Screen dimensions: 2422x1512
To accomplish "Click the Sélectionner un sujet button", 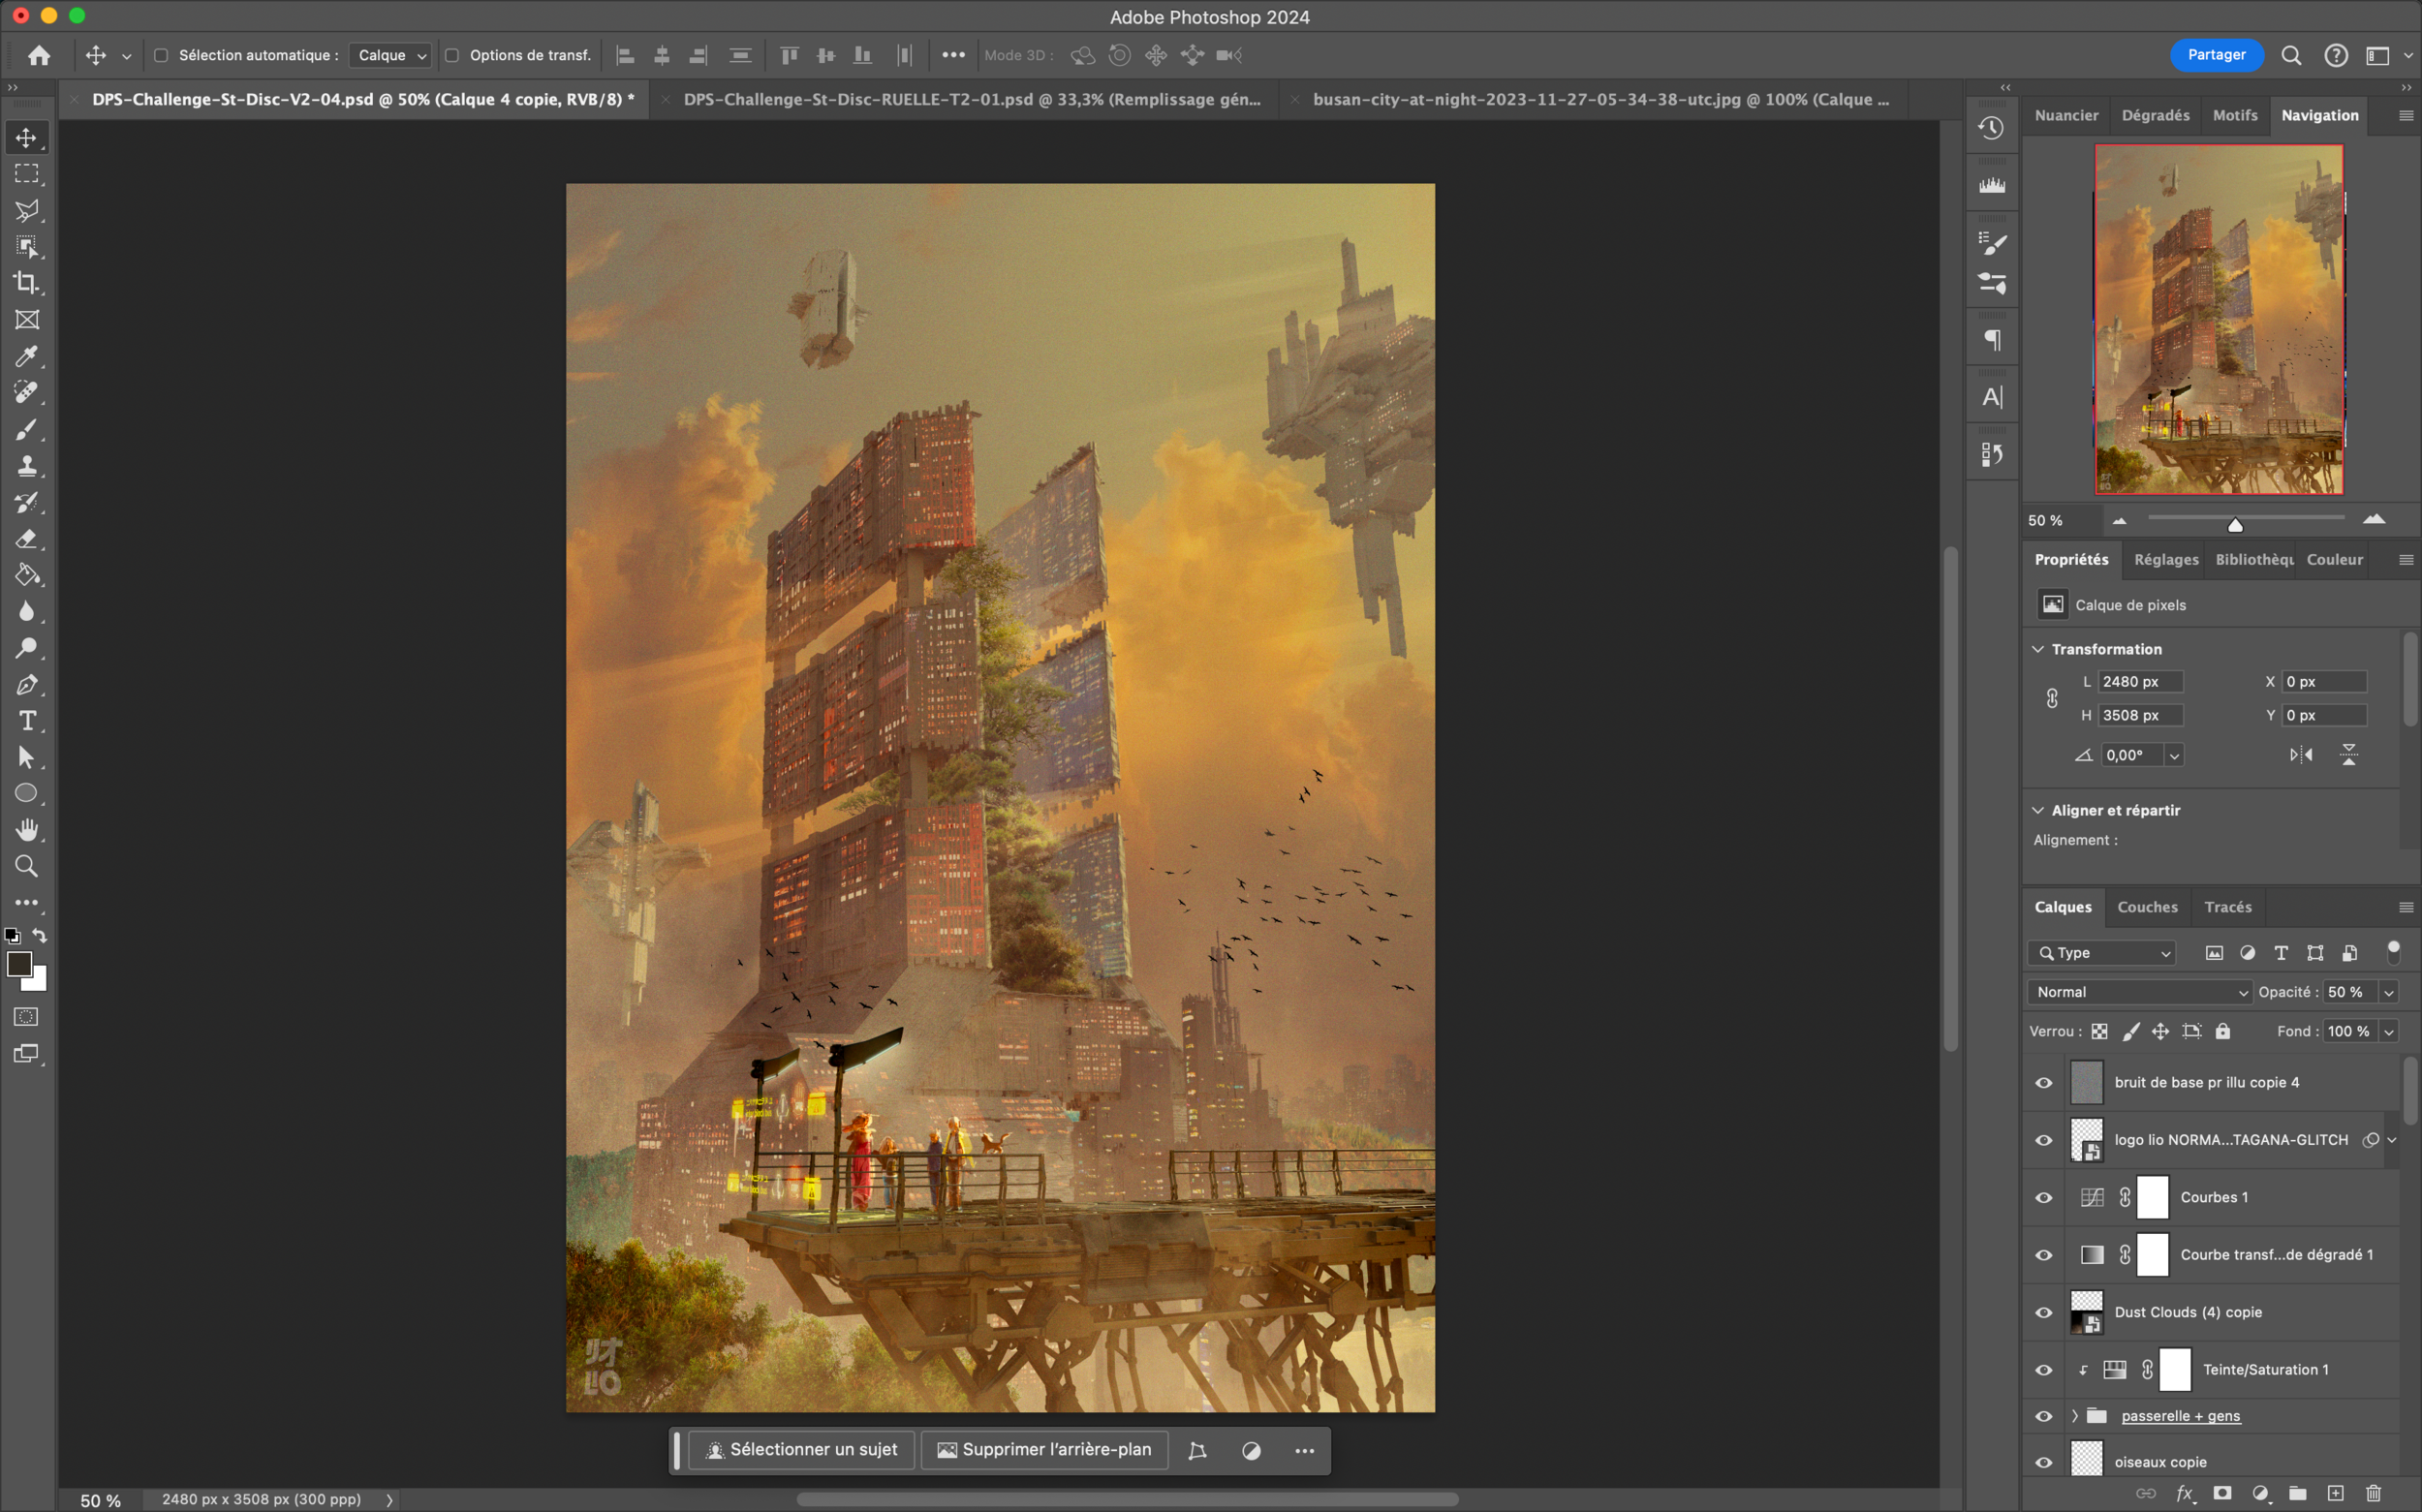I will coord(801,1450).
